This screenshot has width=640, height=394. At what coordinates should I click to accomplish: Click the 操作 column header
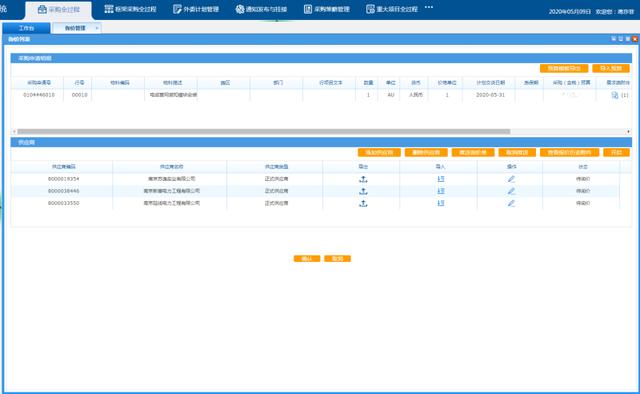coord(511,167)
